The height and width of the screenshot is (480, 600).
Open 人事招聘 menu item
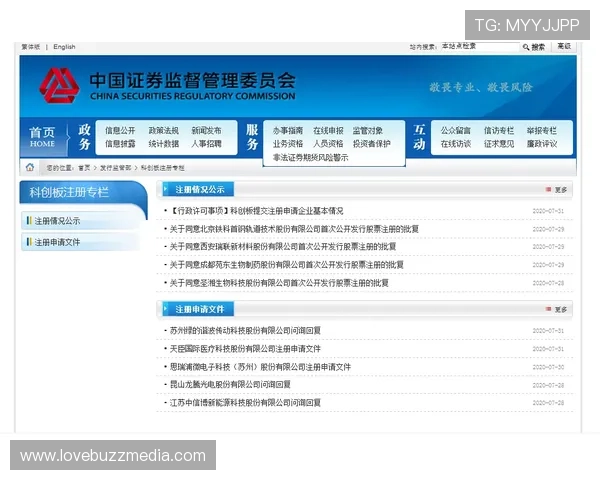tap(207, 144)
